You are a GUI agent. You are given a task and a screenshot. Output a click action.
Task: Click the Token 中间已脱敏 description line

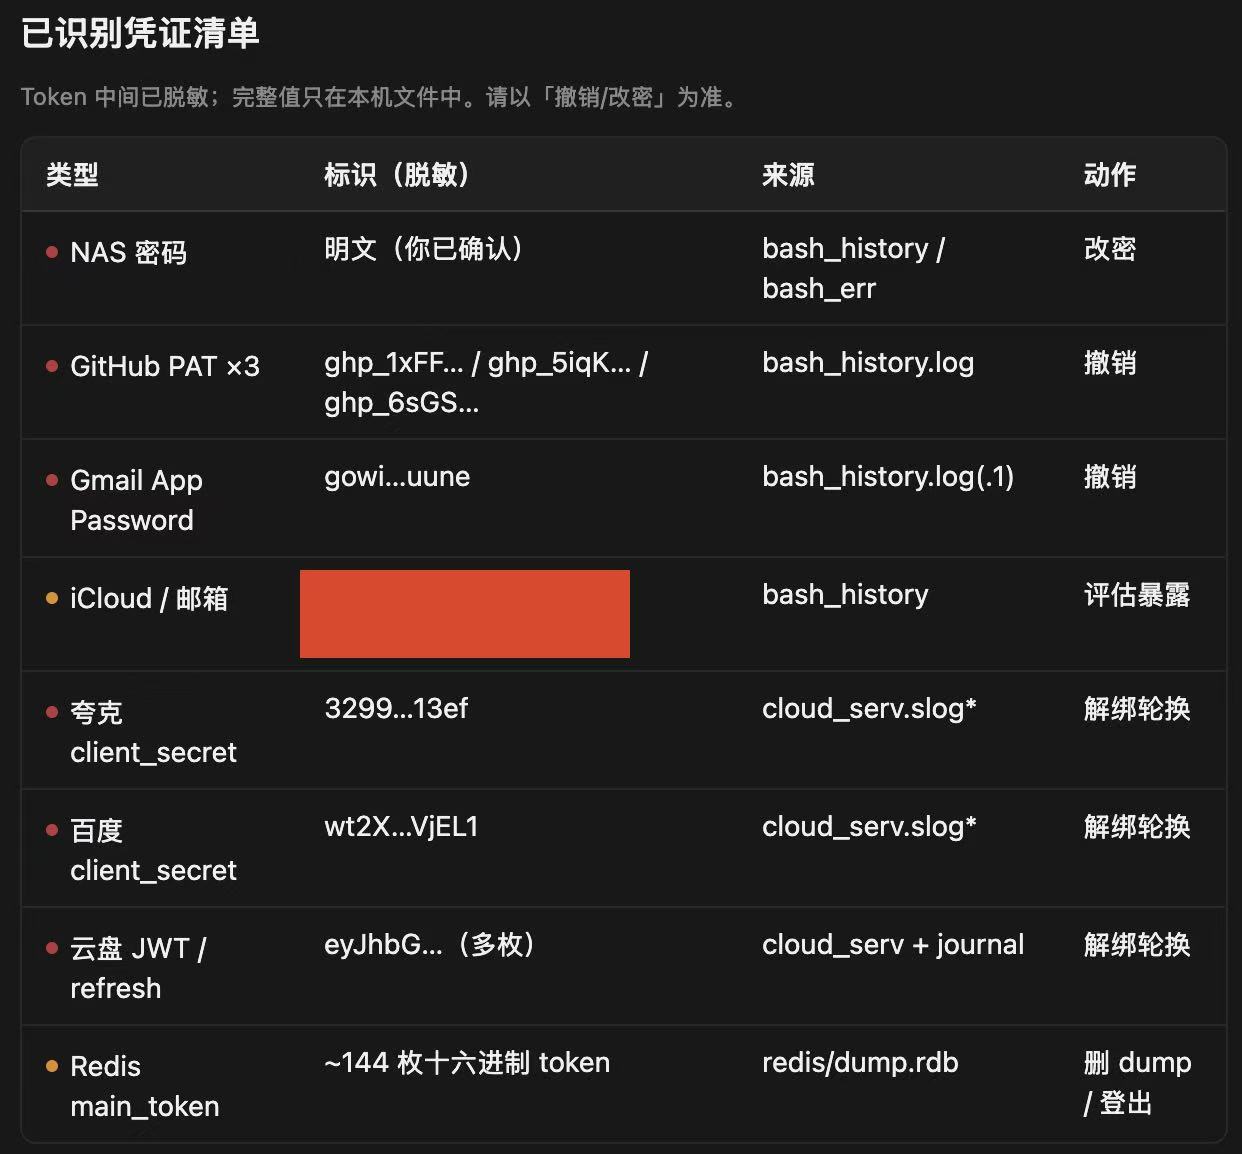[381, 97]
